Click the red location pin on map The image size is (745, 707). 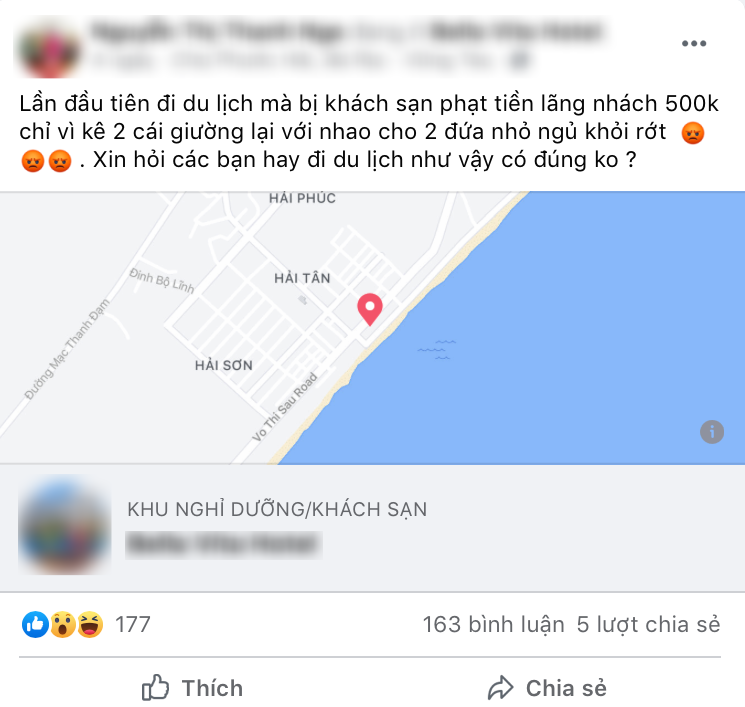[x=370, y=309]
